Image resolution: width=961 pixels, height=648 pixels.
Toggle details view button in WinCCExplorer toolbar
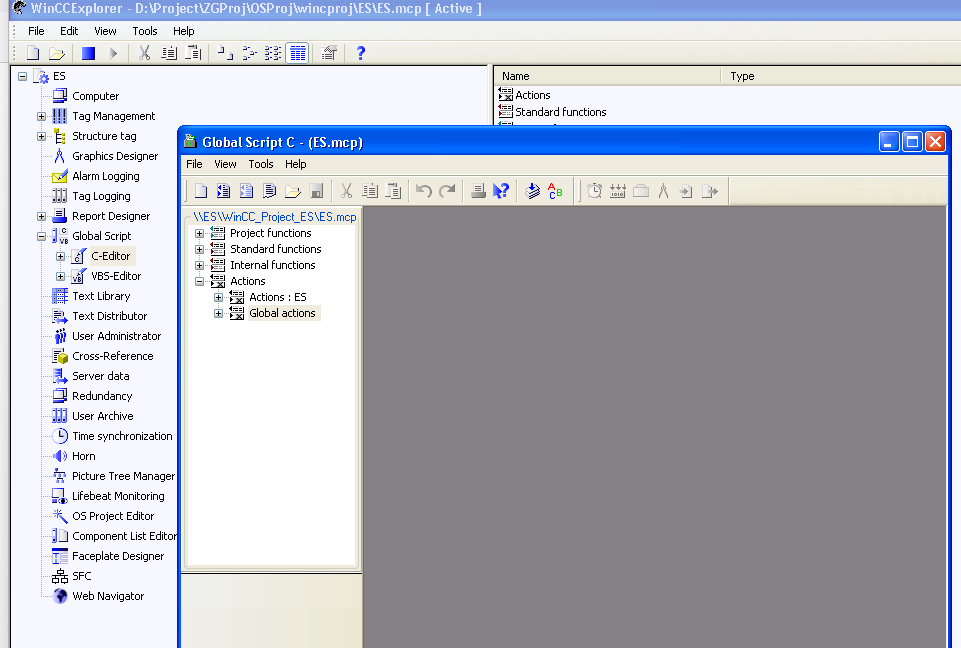tap(297, 53)
